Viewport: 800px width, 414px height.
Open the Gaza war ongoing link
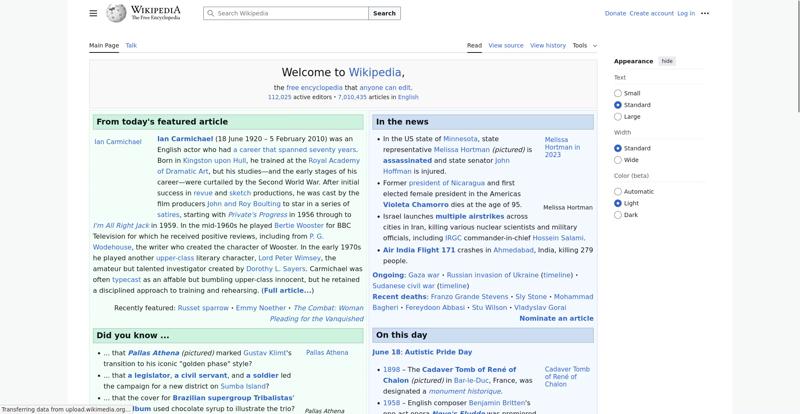click(423, 275)
